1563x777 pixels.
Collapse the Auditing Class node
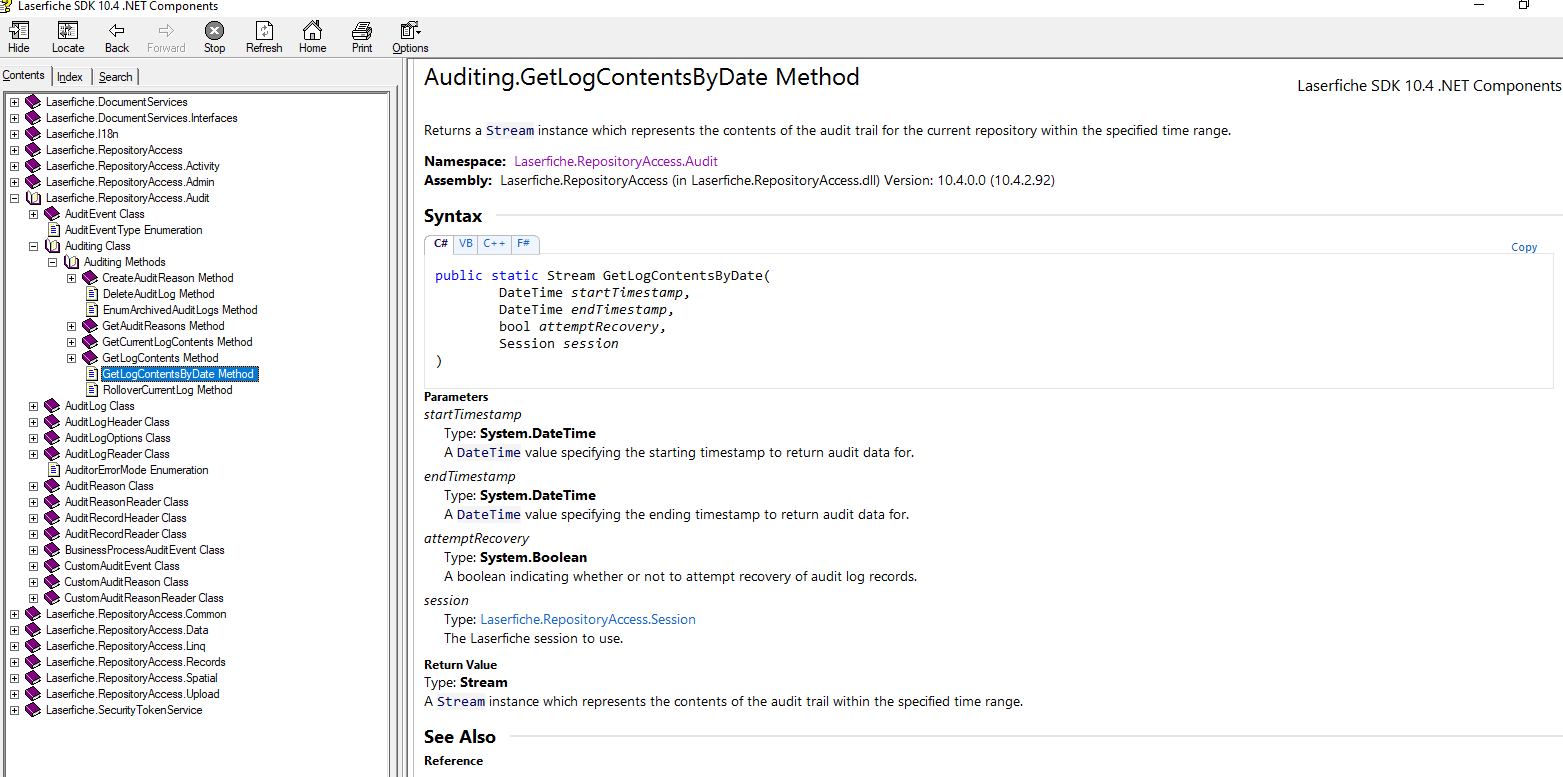click(33, 246)
